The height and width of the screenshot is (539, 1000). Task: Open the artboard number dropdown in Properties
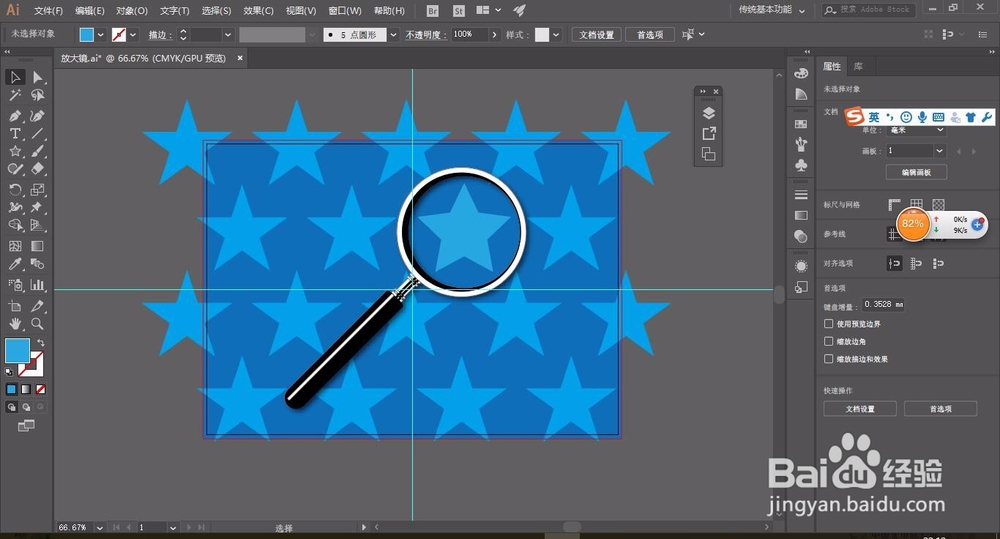[939, 151]
